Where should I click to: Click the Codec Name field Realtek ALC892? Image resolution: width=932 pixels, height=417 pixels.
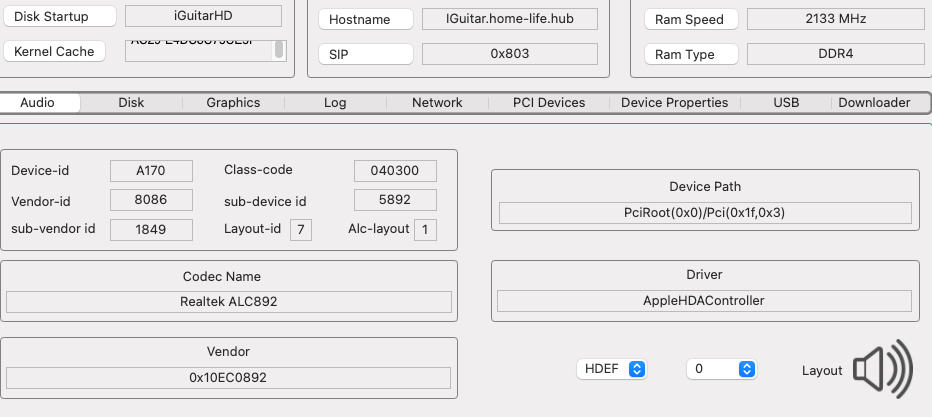point(229,302)
